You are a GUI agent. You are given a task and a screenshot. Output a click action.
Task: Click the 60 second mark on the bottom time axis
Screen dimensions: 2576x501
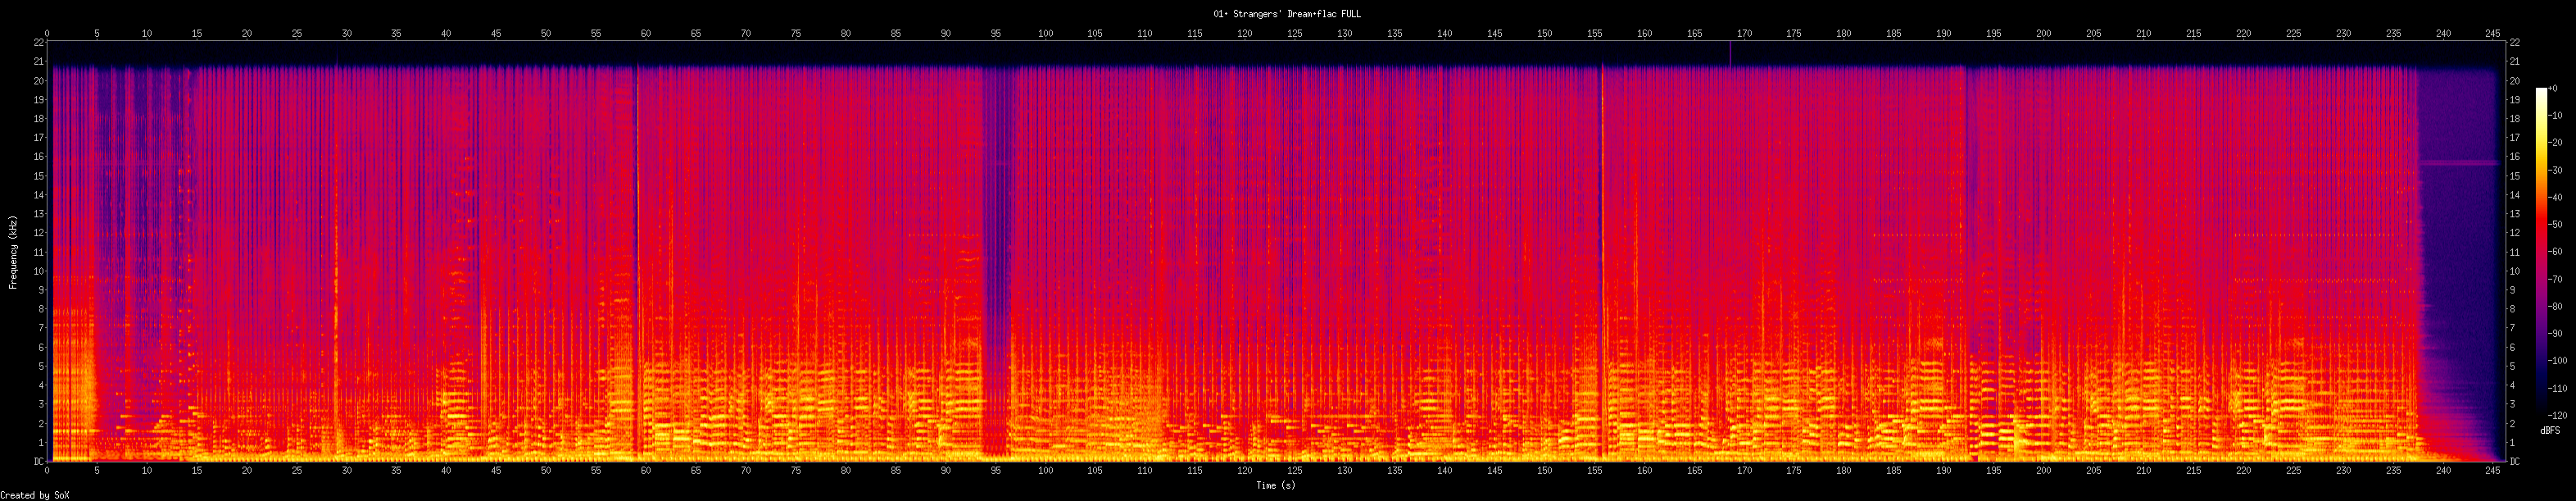(646, 470)
